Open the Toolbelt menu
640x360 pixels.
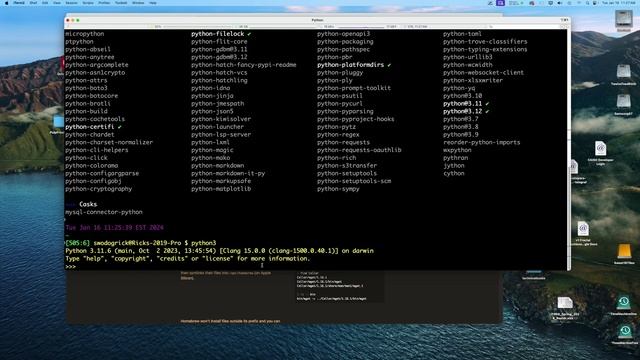tap(121, 3)
